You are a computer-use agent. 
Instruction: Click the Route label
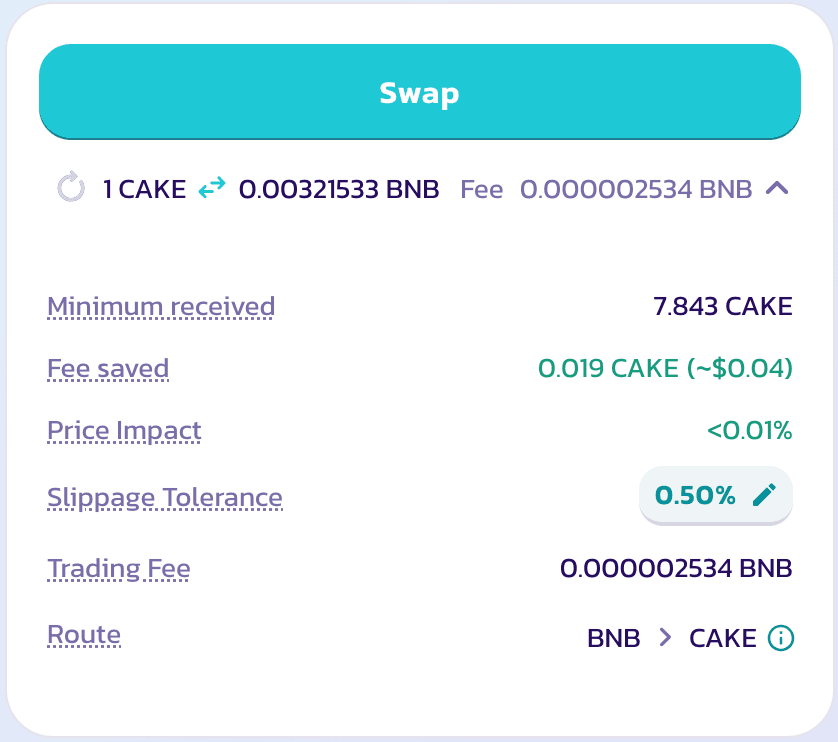coord(84,634)
